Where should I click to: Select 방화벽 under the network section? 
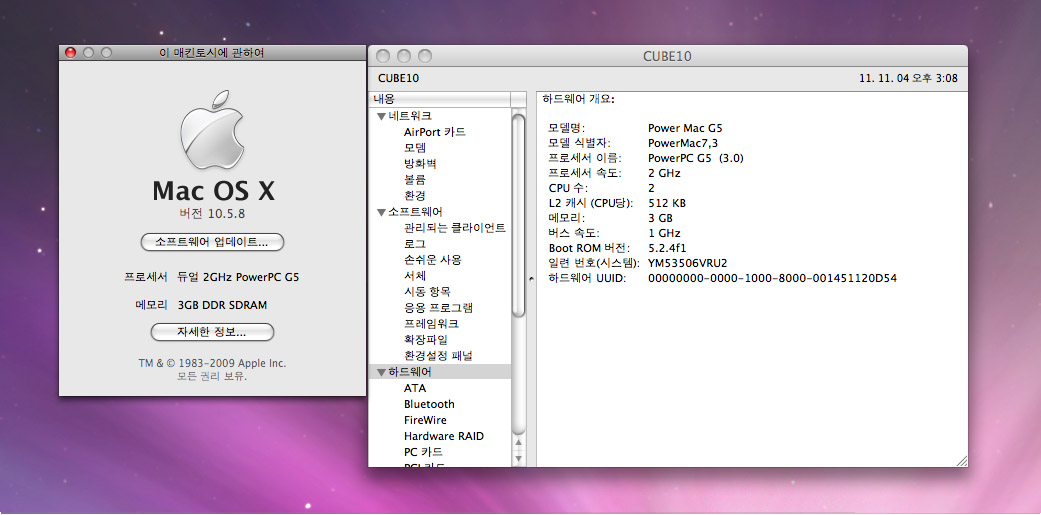click(x=420, y=164)
